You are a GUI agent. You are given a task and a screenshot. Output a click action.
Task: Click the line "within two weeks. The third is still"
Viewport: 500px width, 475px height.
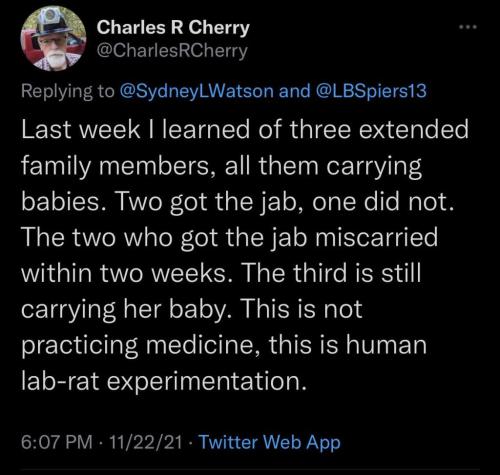pyautogui.click(x=221, y=273)
